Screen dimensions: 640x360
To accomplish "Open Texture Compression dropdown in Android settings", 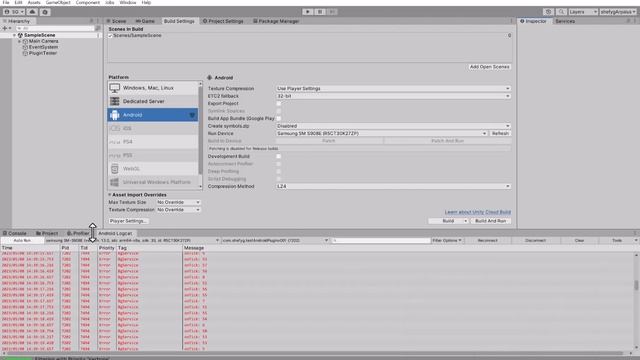I will point(393,88).
